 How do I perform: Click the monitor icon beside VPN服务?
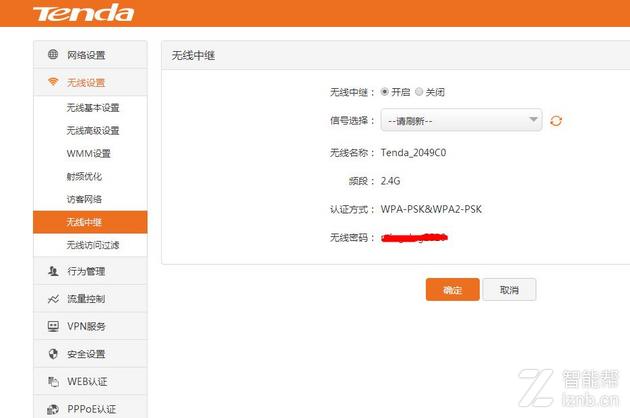[53, 326]
